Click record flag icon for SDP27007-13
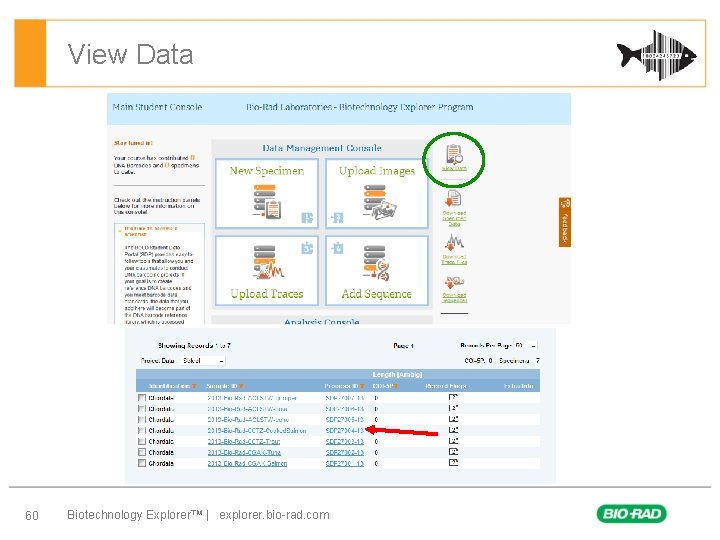The width and height of the screenshot is (720, 540). (x=453, y=398)
